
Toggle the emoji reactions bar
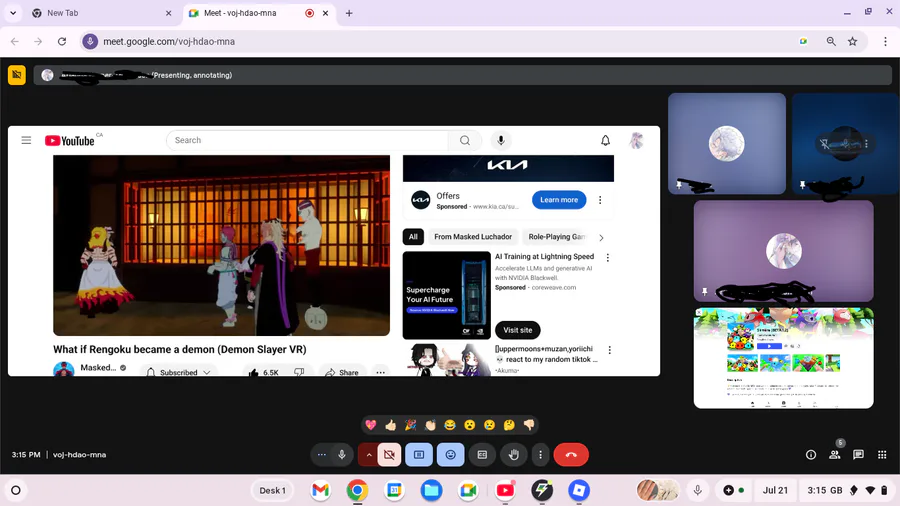point(451,455)
